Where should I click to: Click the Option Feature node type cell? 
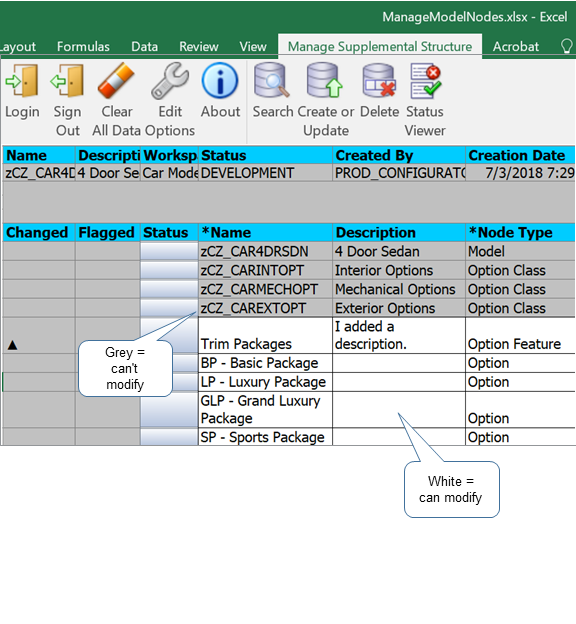point(521,335)
